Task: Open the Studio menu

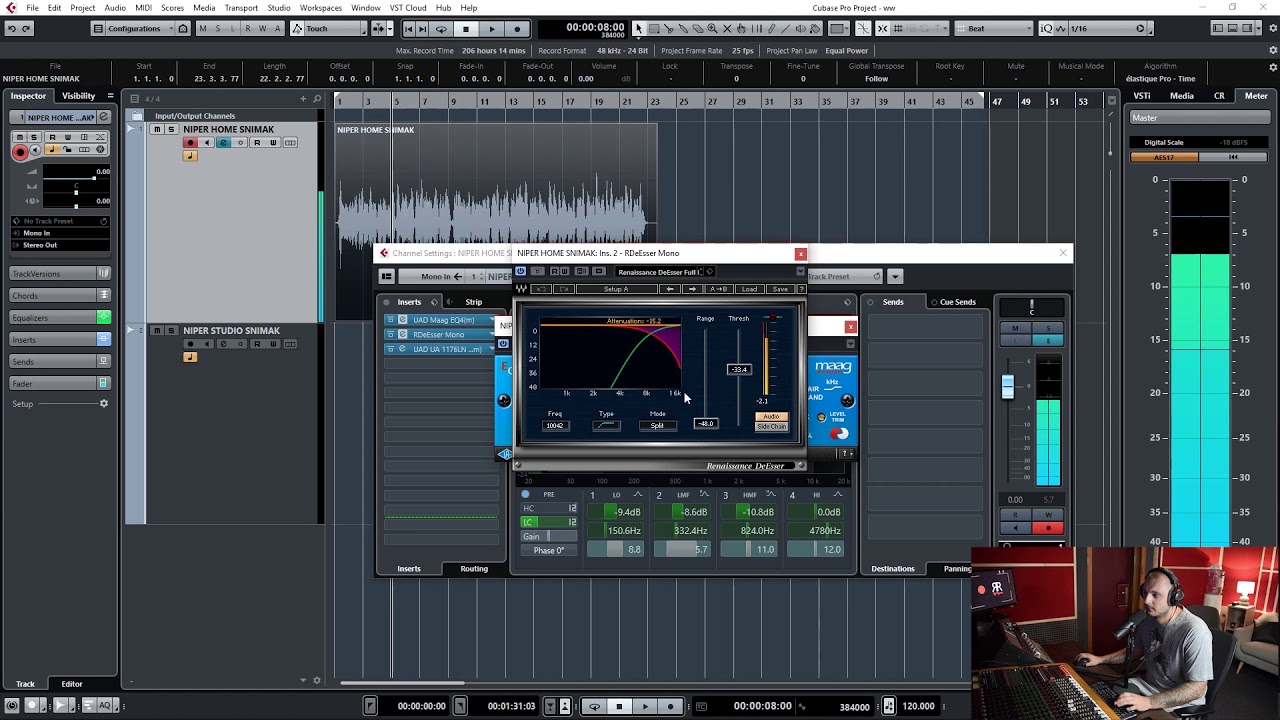Action: (x=279, y=8)
